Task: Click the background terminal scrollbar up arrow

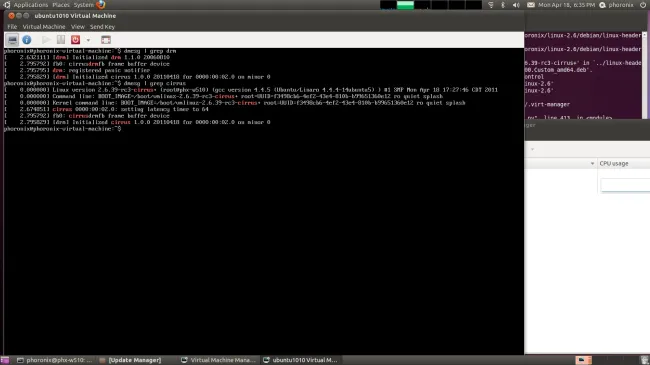Action: pos(645,35)
